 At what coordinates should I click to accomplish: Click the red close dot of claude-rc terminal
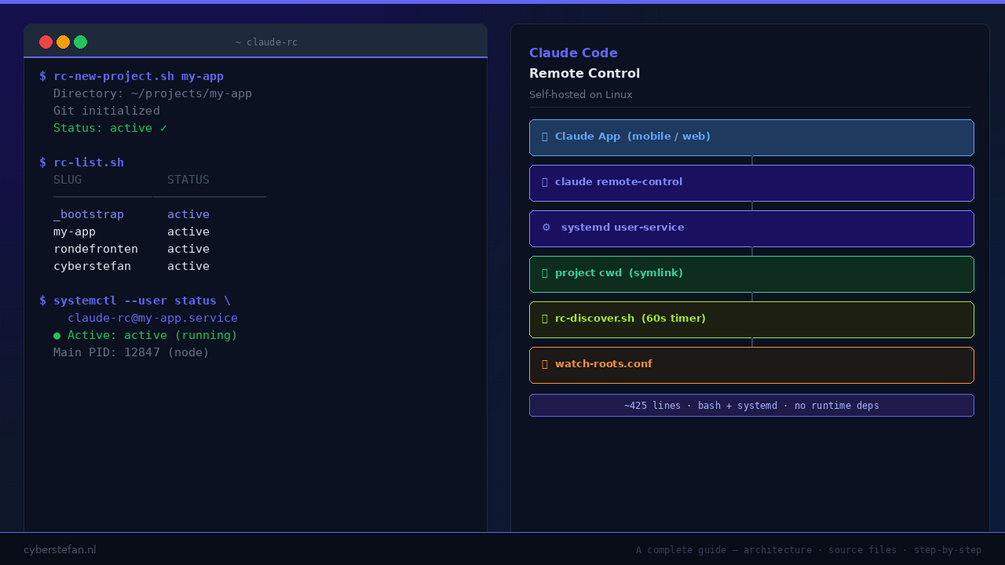[x=46, y=42]
